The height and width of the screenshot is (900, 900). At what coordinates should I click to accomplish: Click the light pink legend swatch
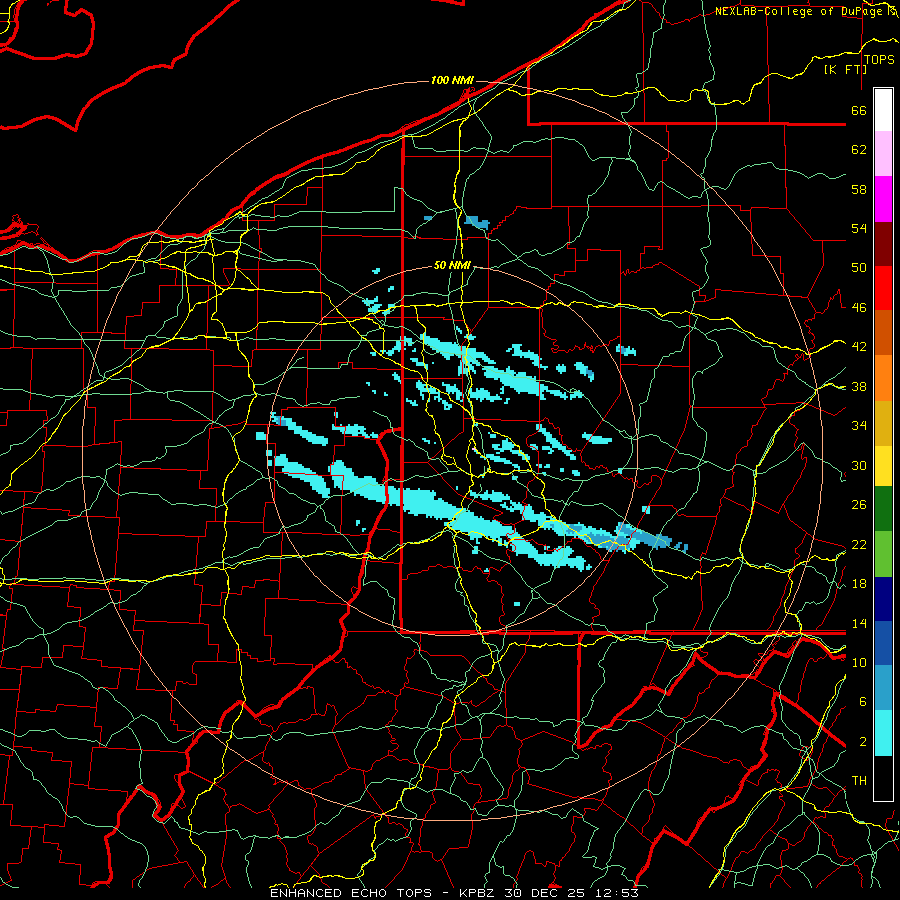tap(883, 154)
